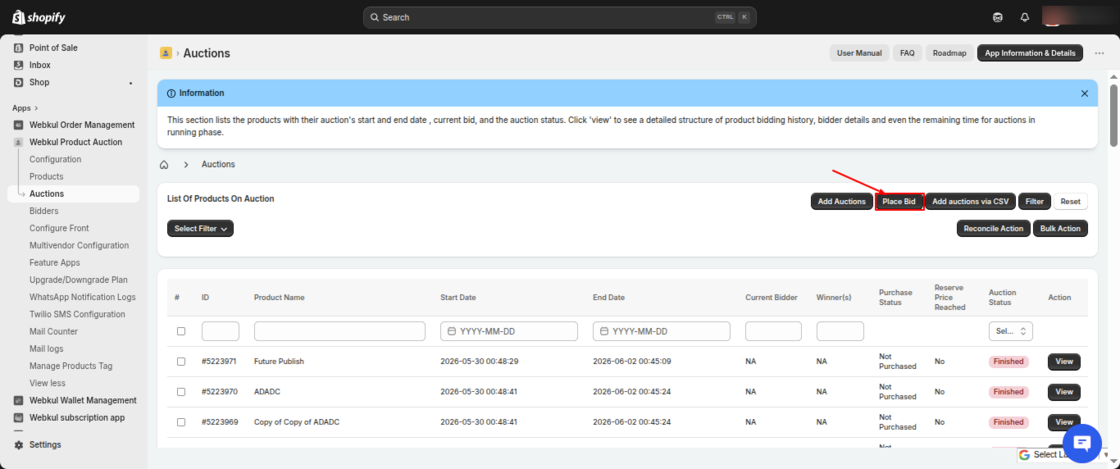The height and width of the screenshot is (469, 1120).
Task: Click the Webkul Wallet Management app icon
Action: click(x=19, y=400)
